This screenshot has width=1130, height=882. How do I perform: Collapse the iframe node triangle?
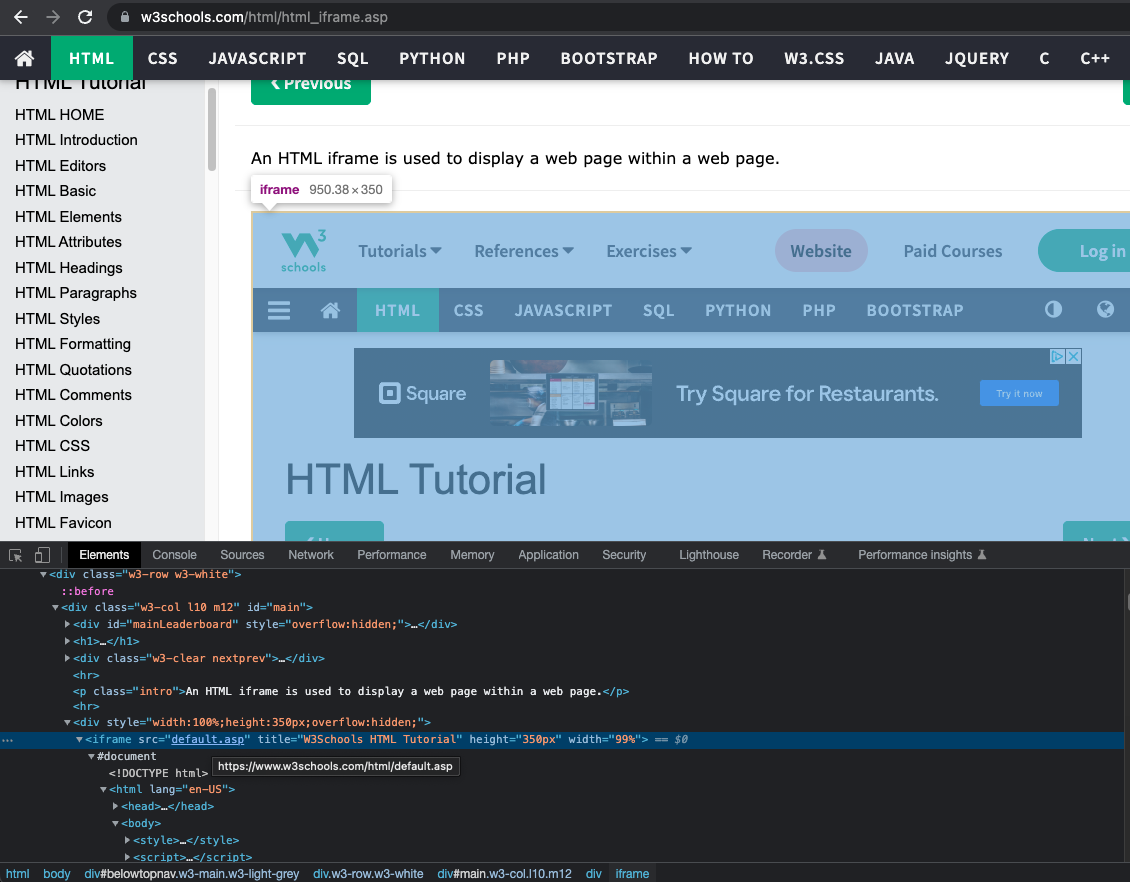79,739
